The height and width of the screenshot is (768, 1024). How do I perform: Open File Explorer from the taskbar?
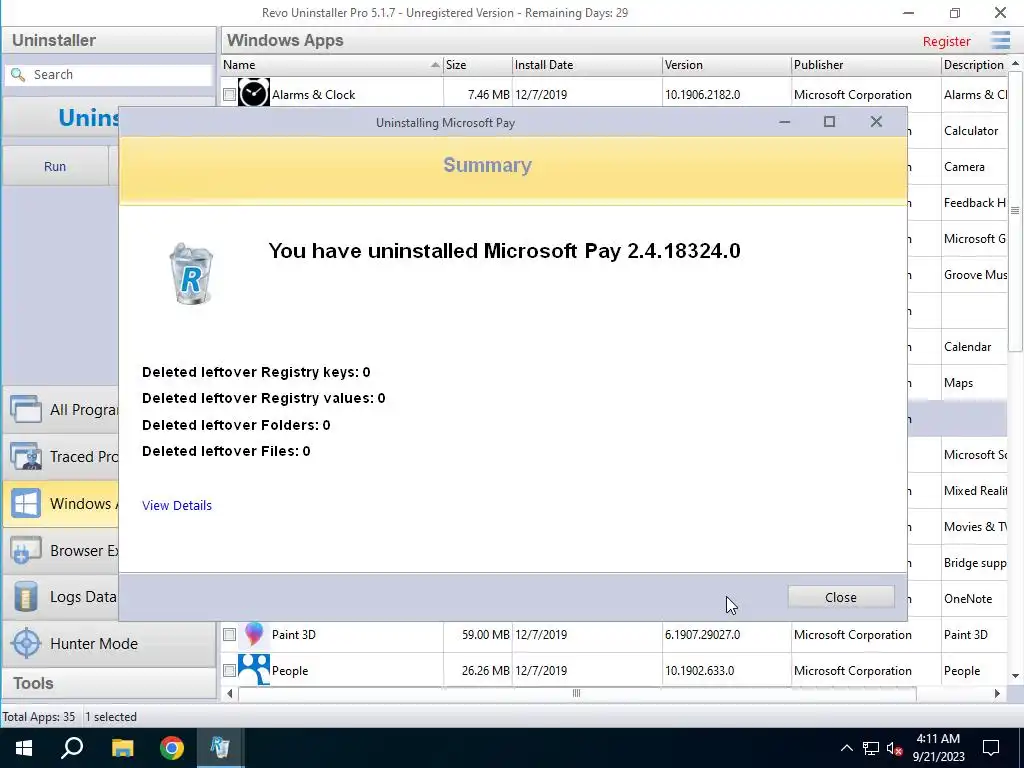click(x=122, y=748)
